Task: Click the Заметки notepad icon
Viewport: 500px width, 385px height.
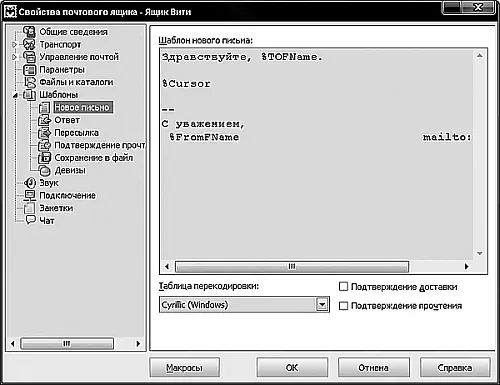Action: 29,208
